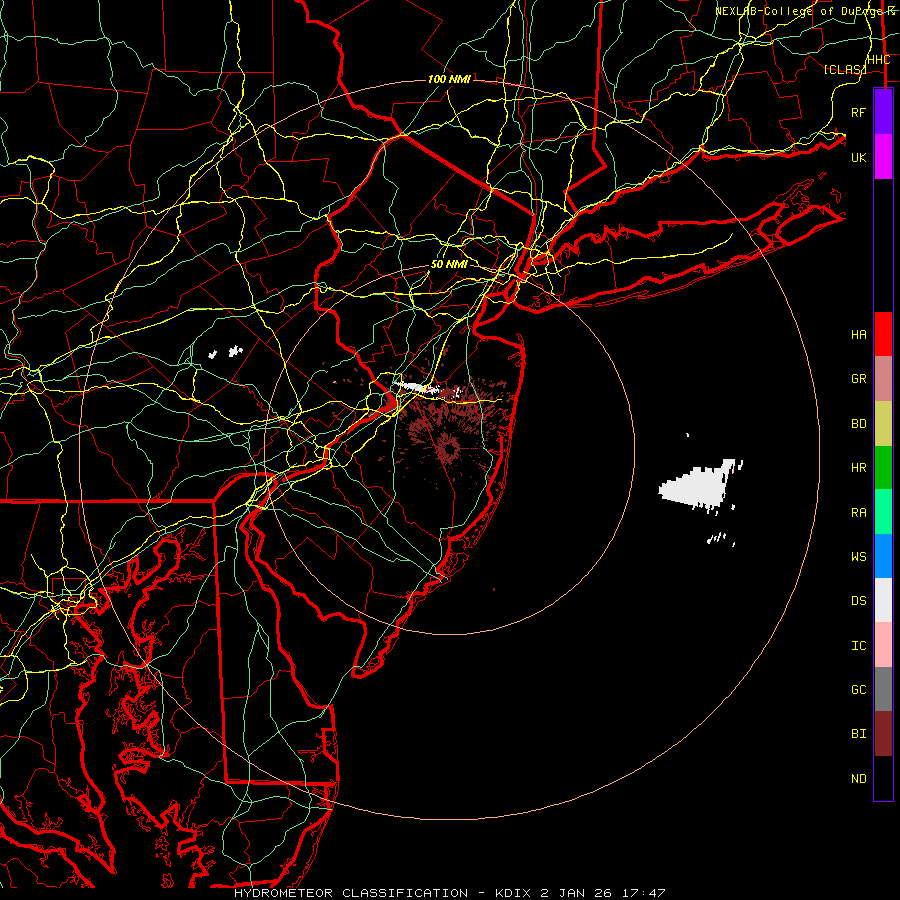Click the blue WS legend swatch
The height and width of the screenshot is (900, 900).
pos(883,556)
